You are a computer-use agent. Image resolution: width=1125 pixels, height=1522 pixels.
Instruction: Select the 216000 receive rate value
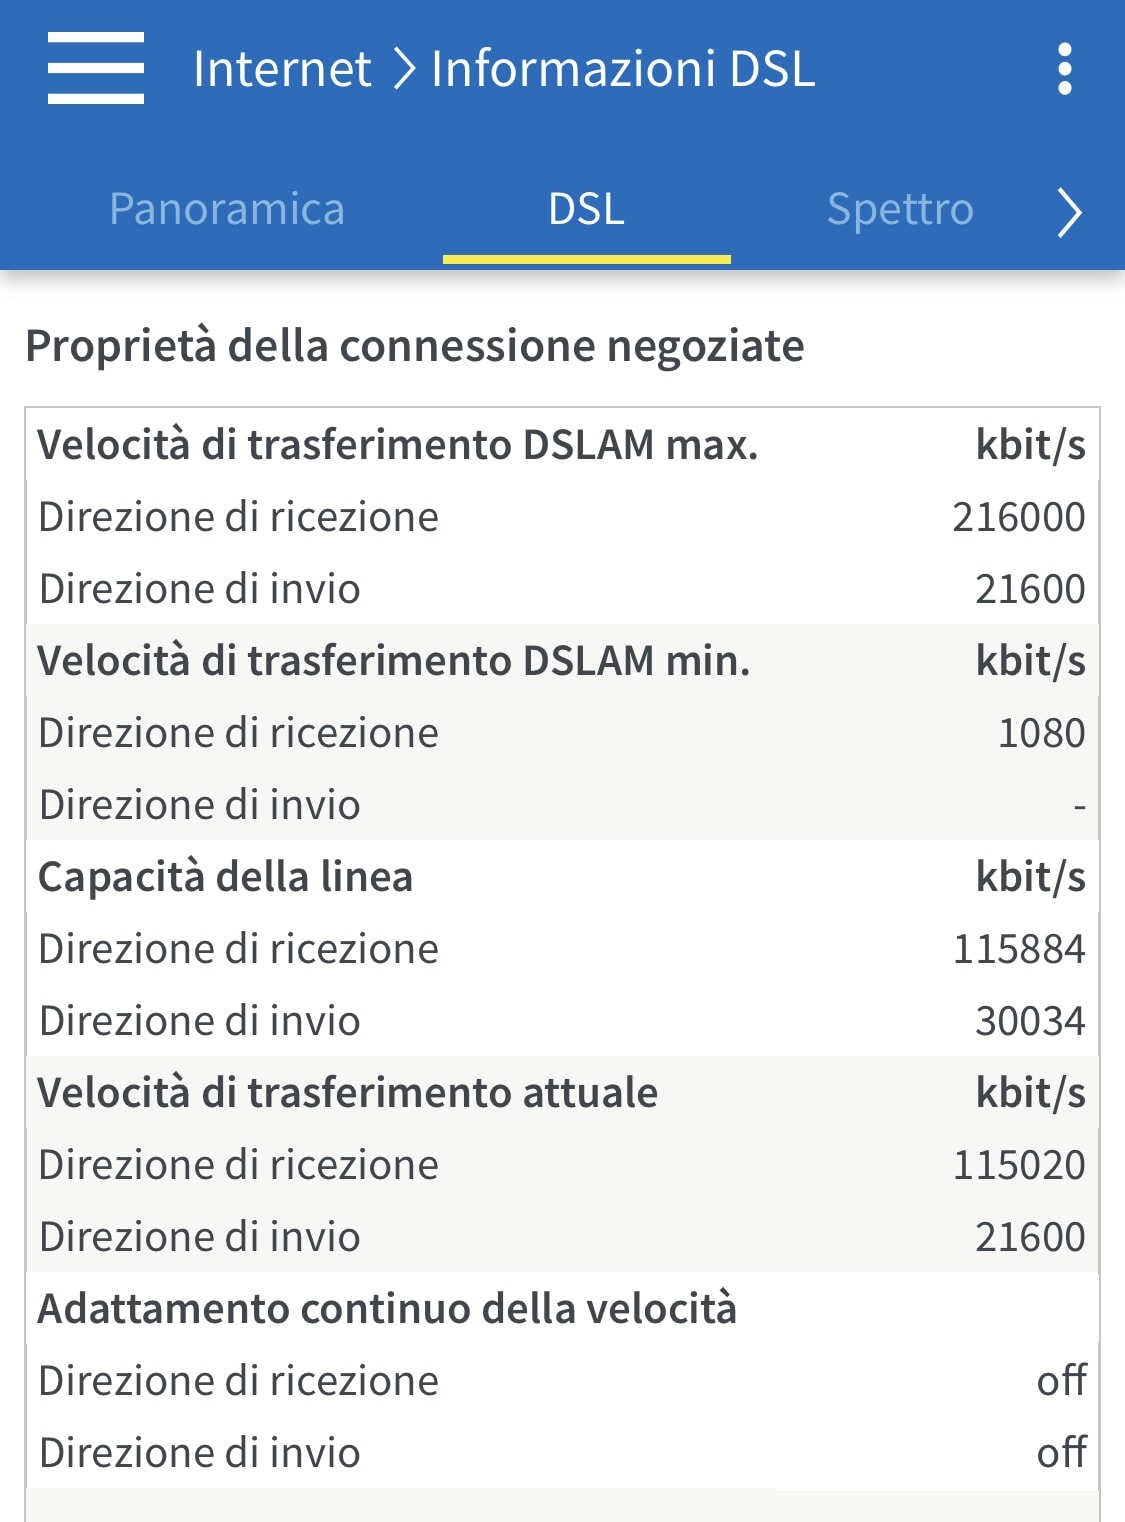[x=1018, y=517]
